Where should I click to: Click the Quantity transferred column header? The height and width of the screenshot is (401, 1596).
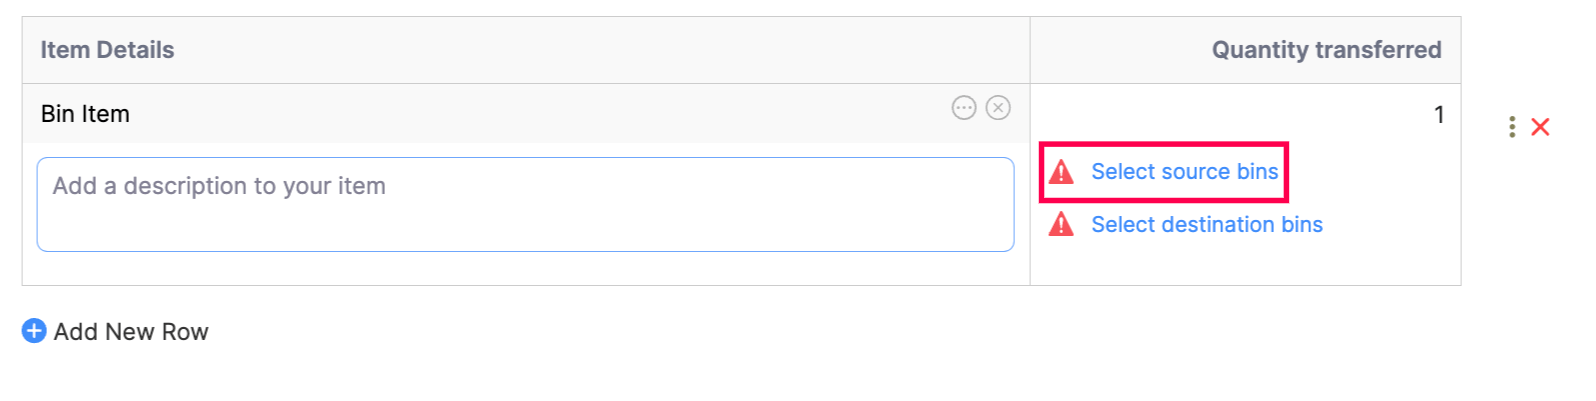(1326, 50)
